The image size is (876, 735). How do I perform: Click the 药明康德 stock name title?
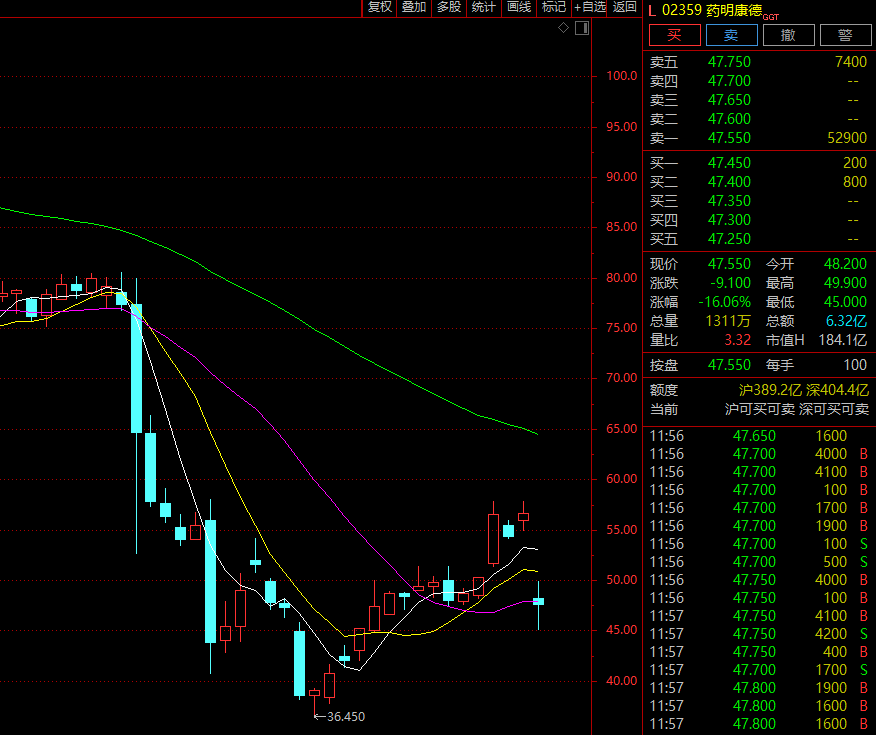pos(733,11)
